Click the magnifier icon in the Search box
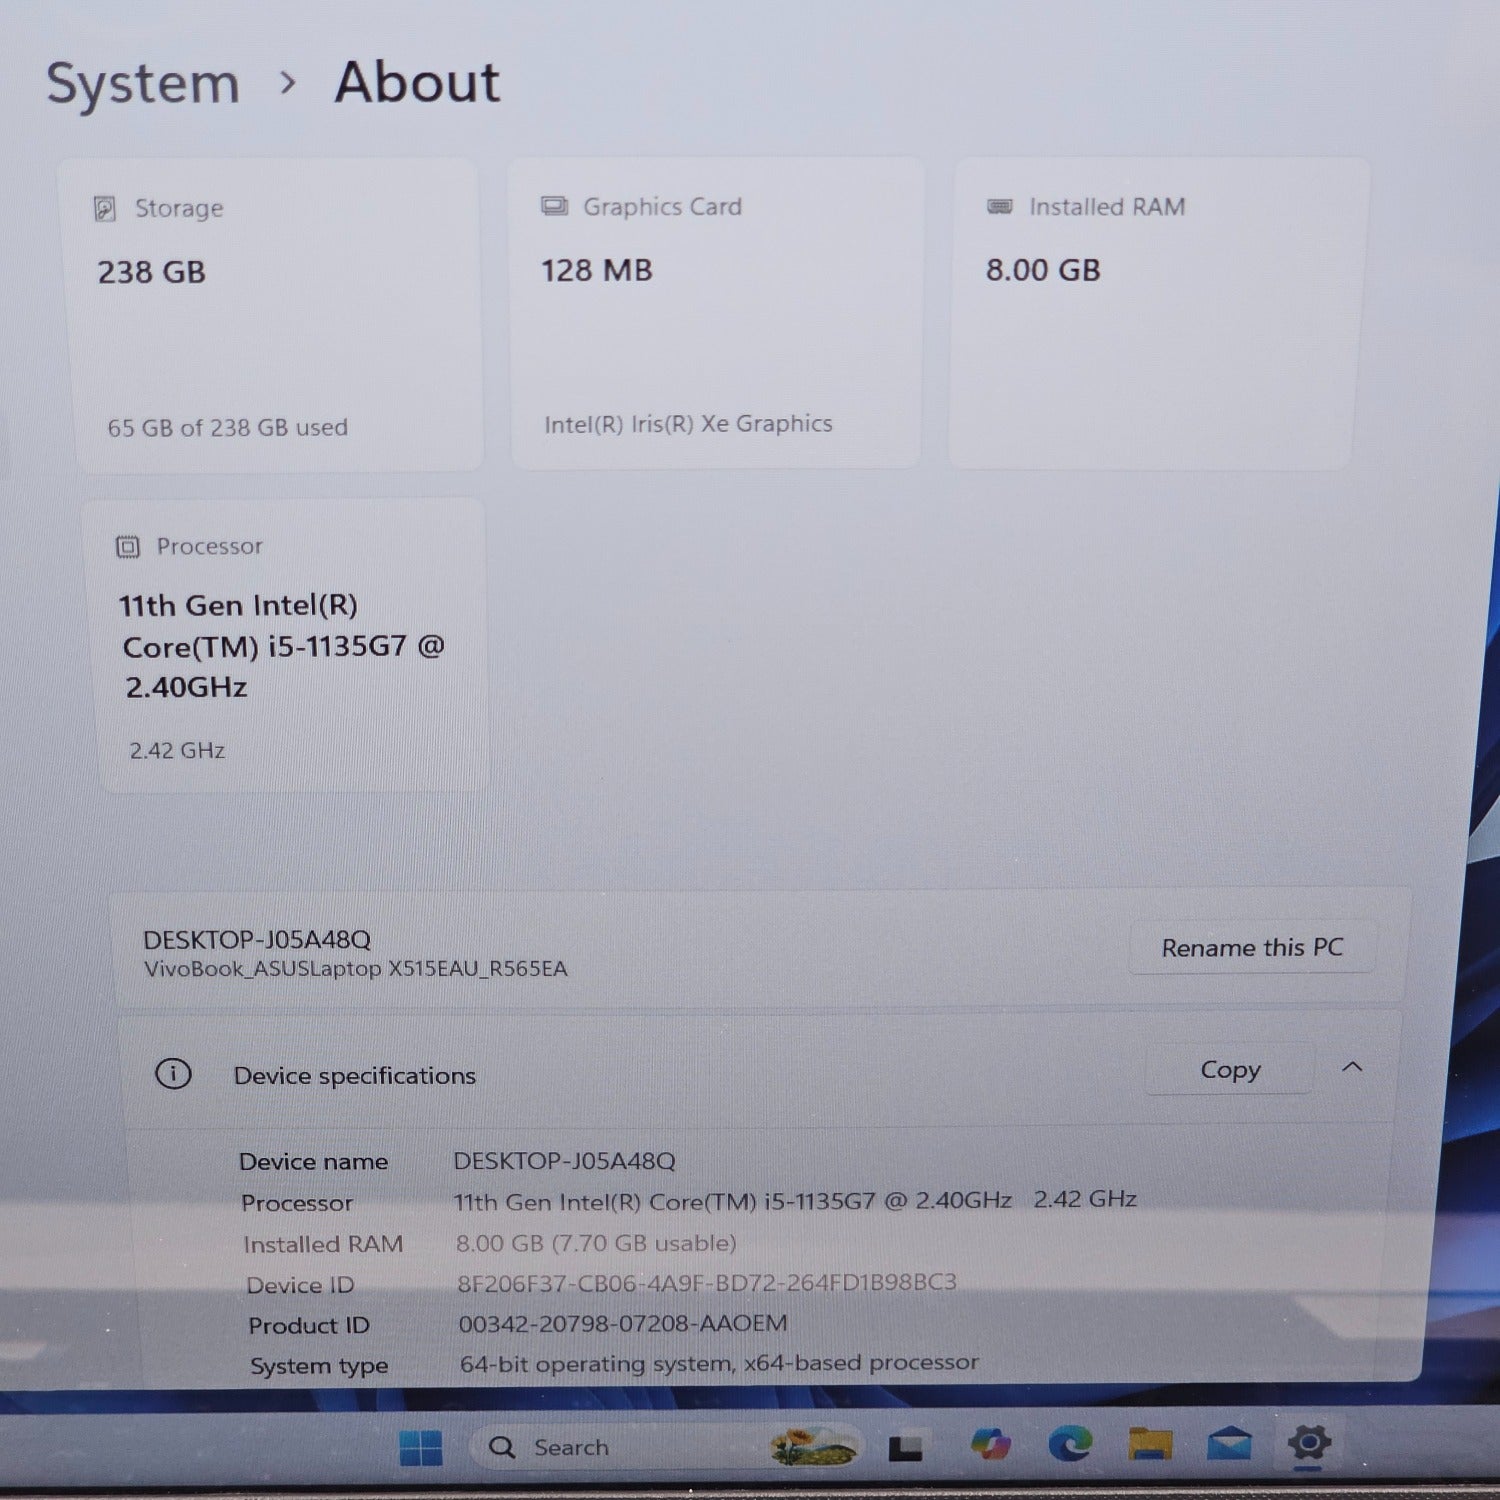Image resolution: width=1500 pixels, height=1500 pixels. coord(500,1446)
